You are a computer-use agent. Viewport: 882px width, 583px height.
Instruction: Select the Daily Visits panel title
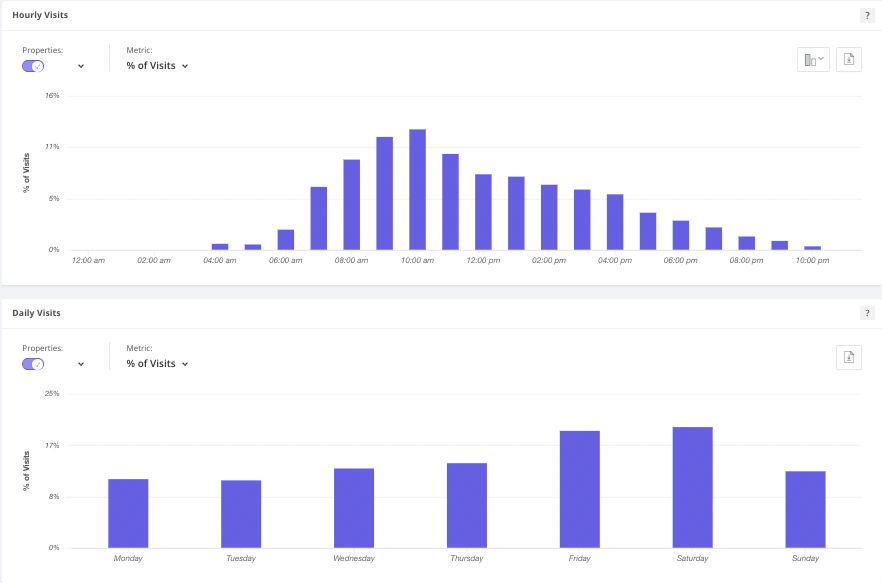(35, 313)
